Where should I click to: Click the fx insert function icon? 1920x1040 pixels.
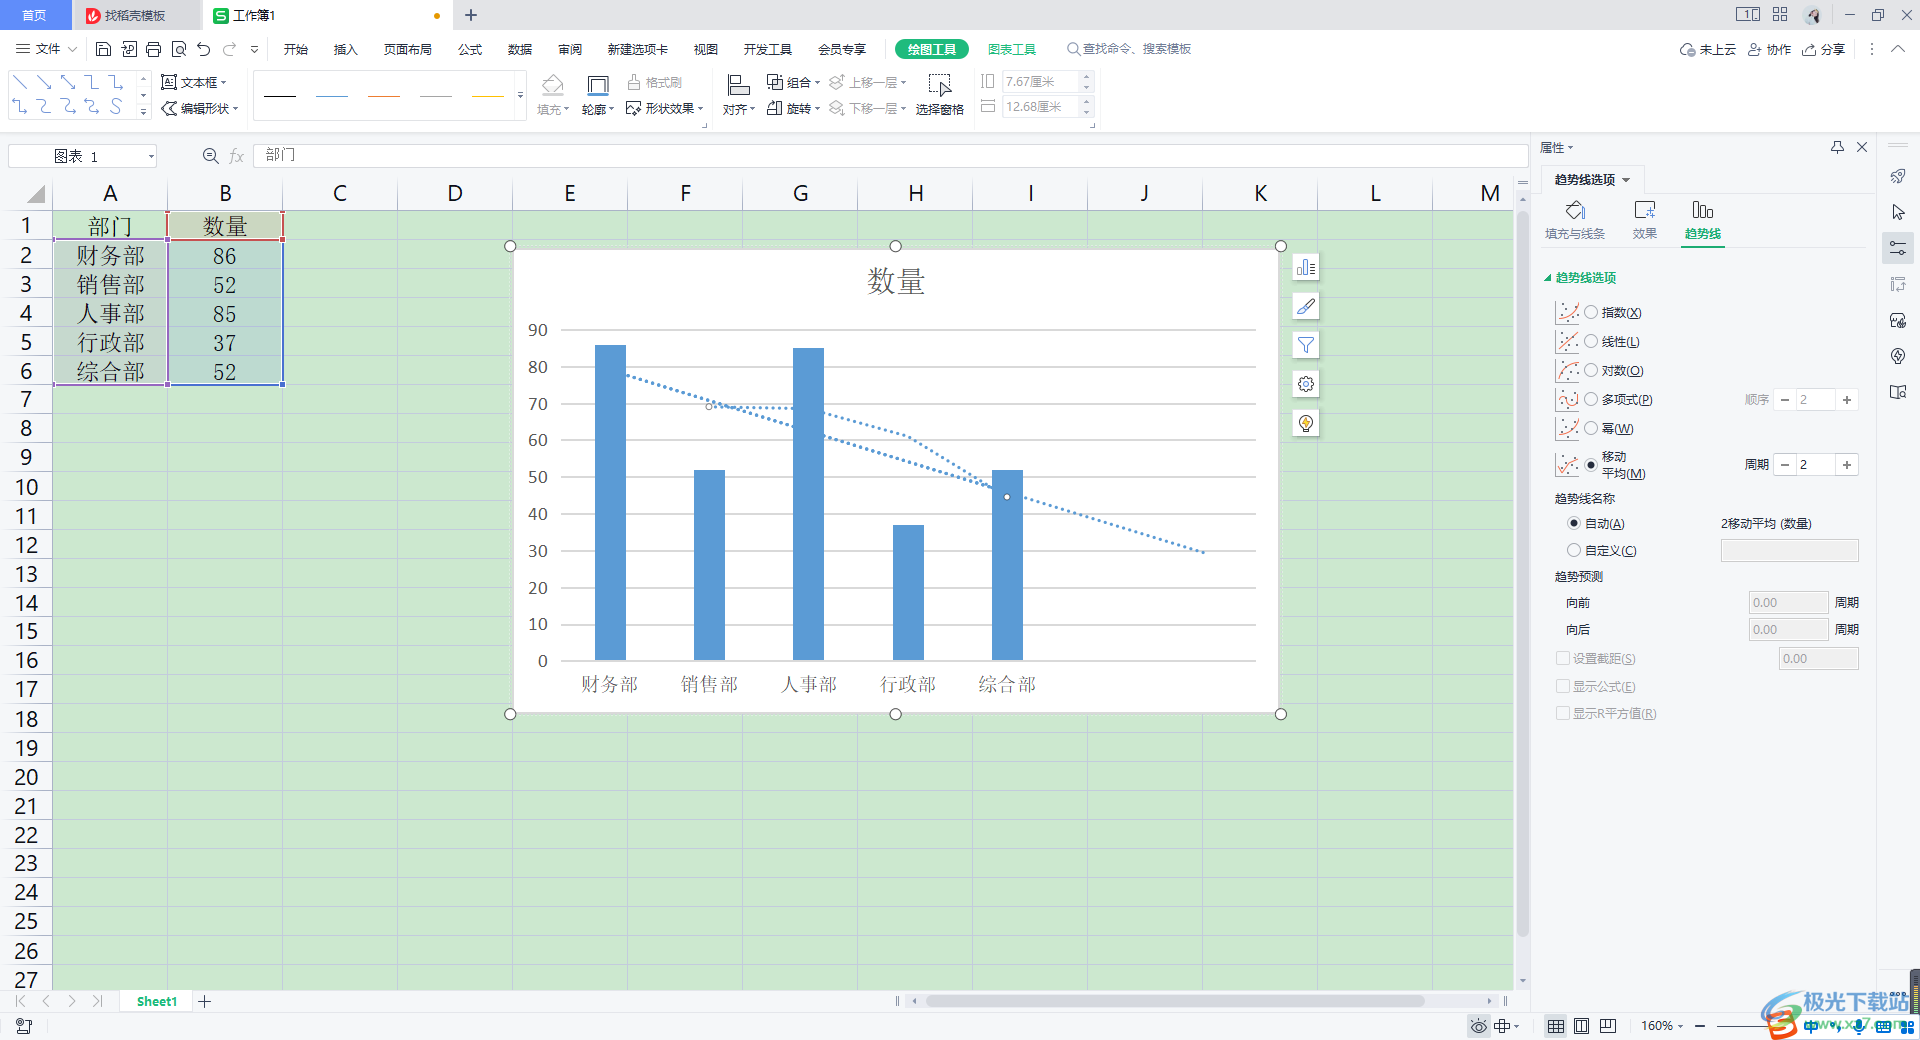click(237, 156)
